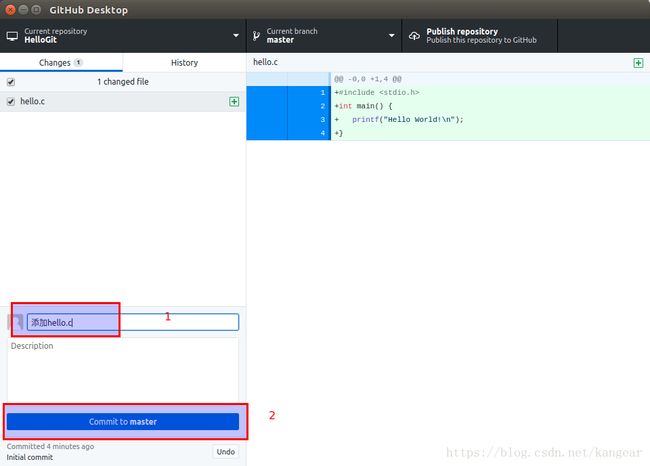Click the hello.c filename in diff header
This screenshot has width=650, height=466.
pyautogui.click(x=265, y=62)
